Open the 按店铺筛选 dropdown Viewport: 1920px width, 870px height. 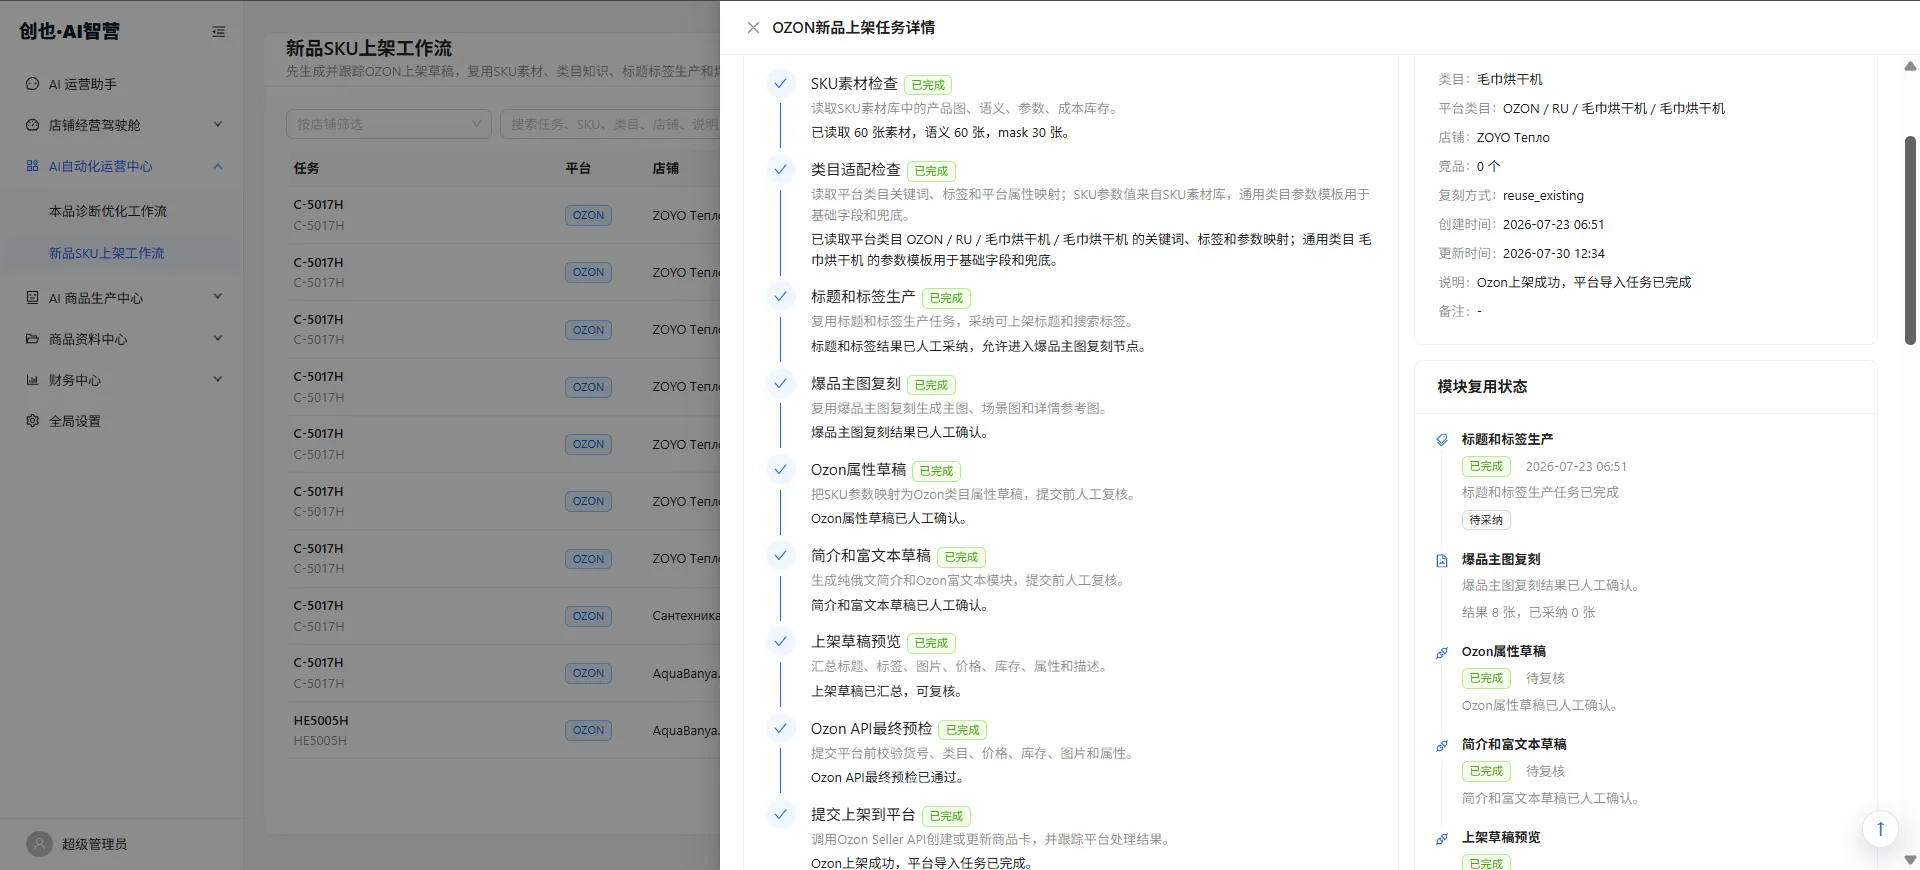(388, 124)
